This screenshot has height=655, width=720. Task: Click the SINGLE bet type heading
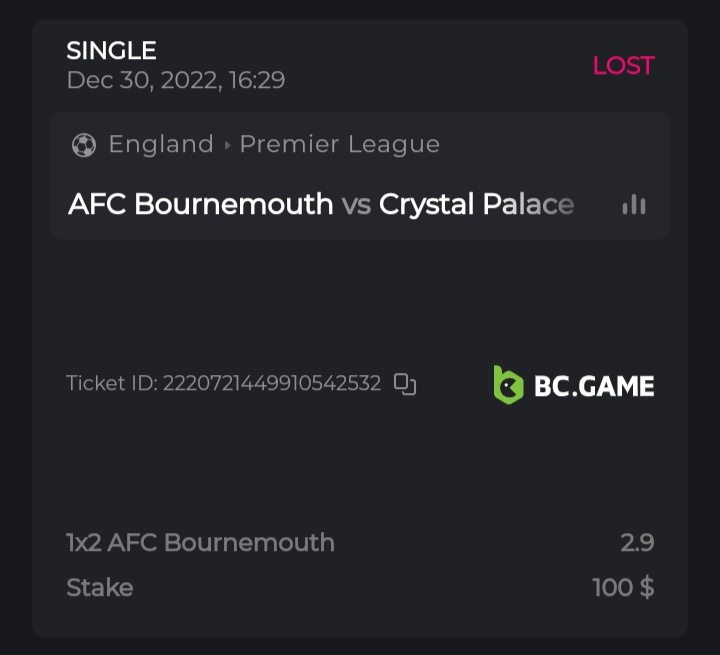coord(111,50)
